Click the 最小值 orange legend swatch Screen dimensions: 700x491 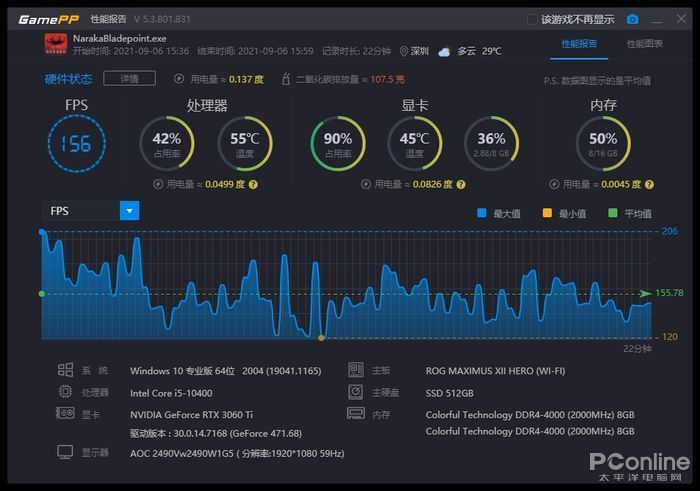pyautogui.click(x=547, y=213)
